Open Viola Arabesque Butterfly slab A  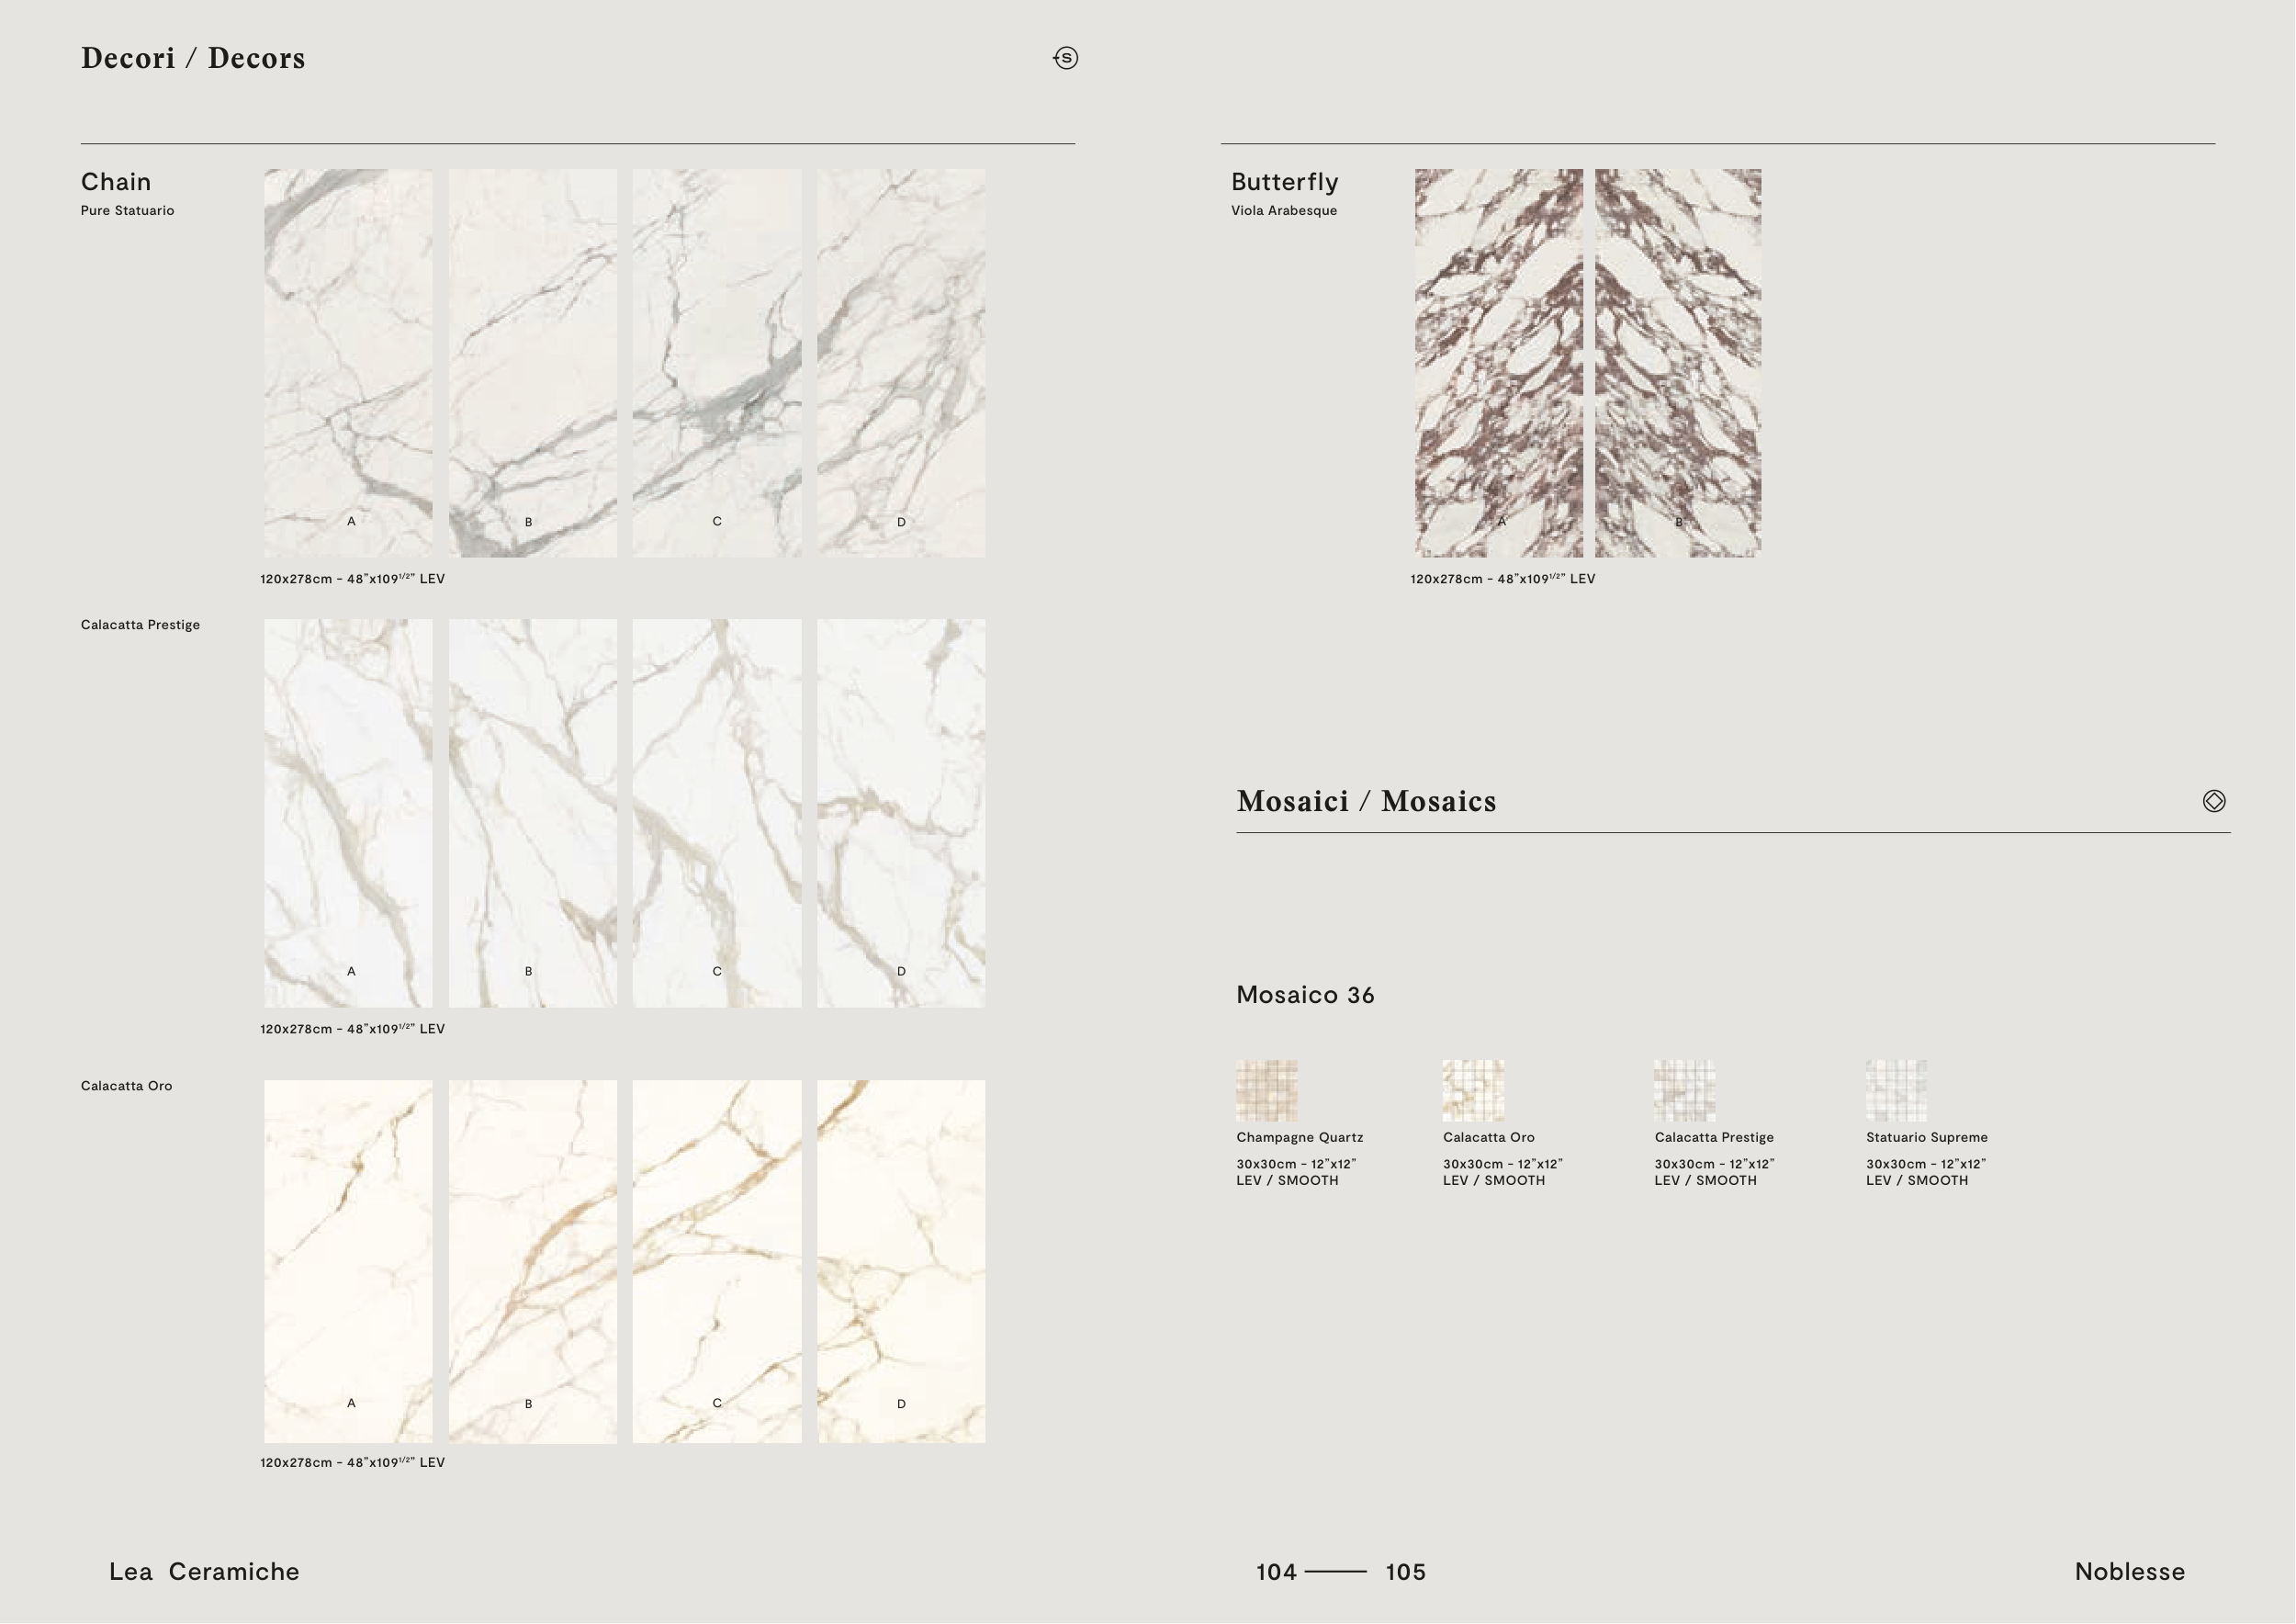(1498, 362)
